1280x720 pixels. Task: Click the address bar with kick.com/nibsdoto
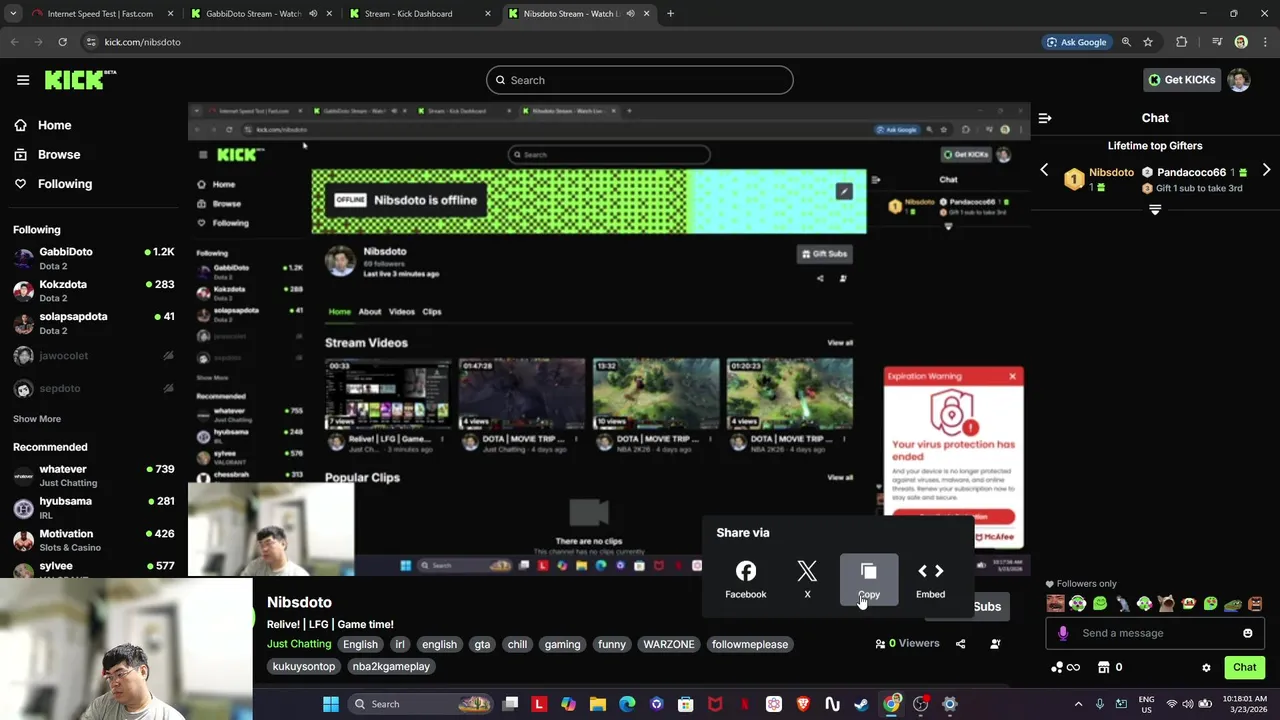click(560, 42)
